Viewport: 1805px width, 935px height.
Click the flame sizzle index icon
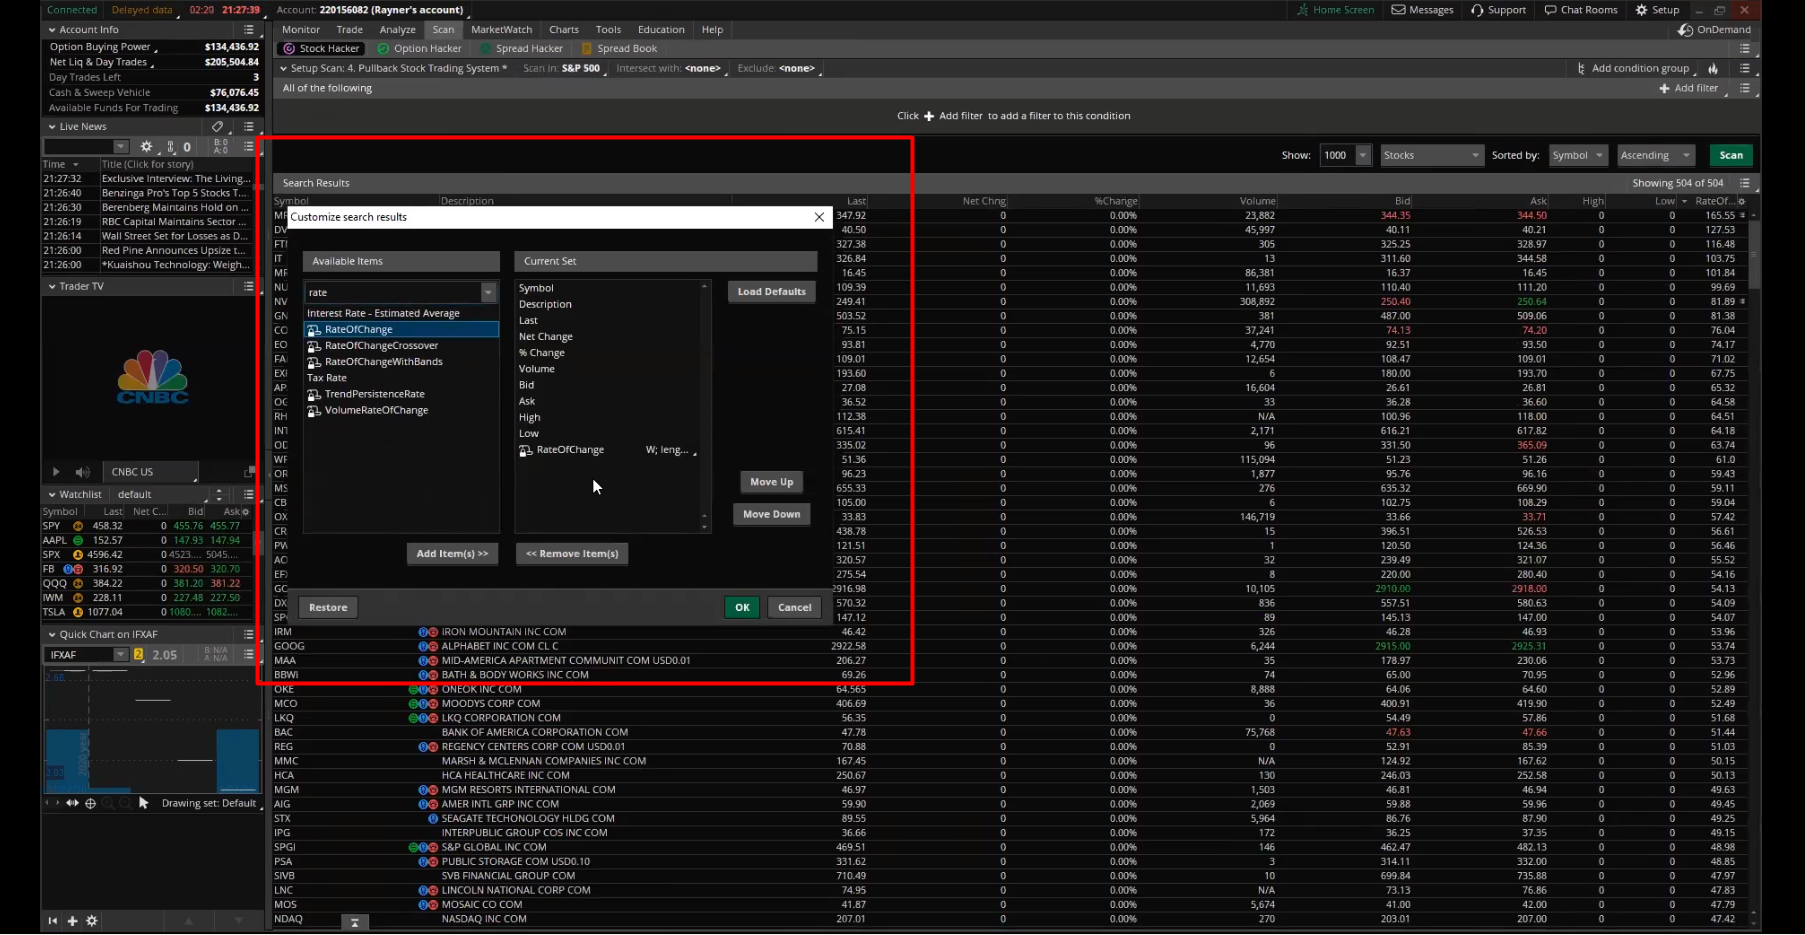coord(1713,69)
